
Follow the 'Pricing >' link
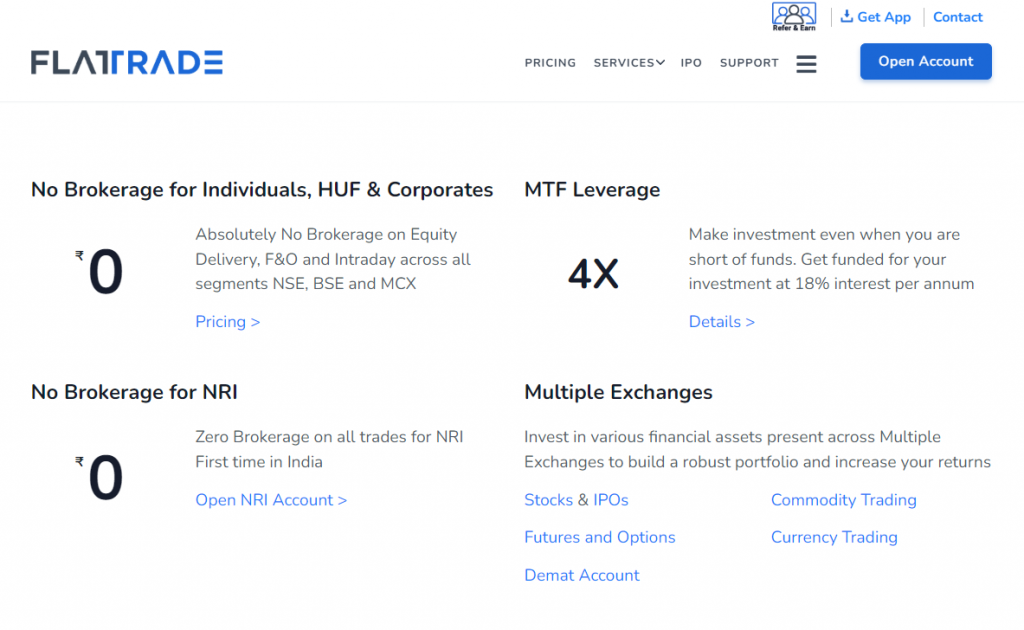coord(228,322)
